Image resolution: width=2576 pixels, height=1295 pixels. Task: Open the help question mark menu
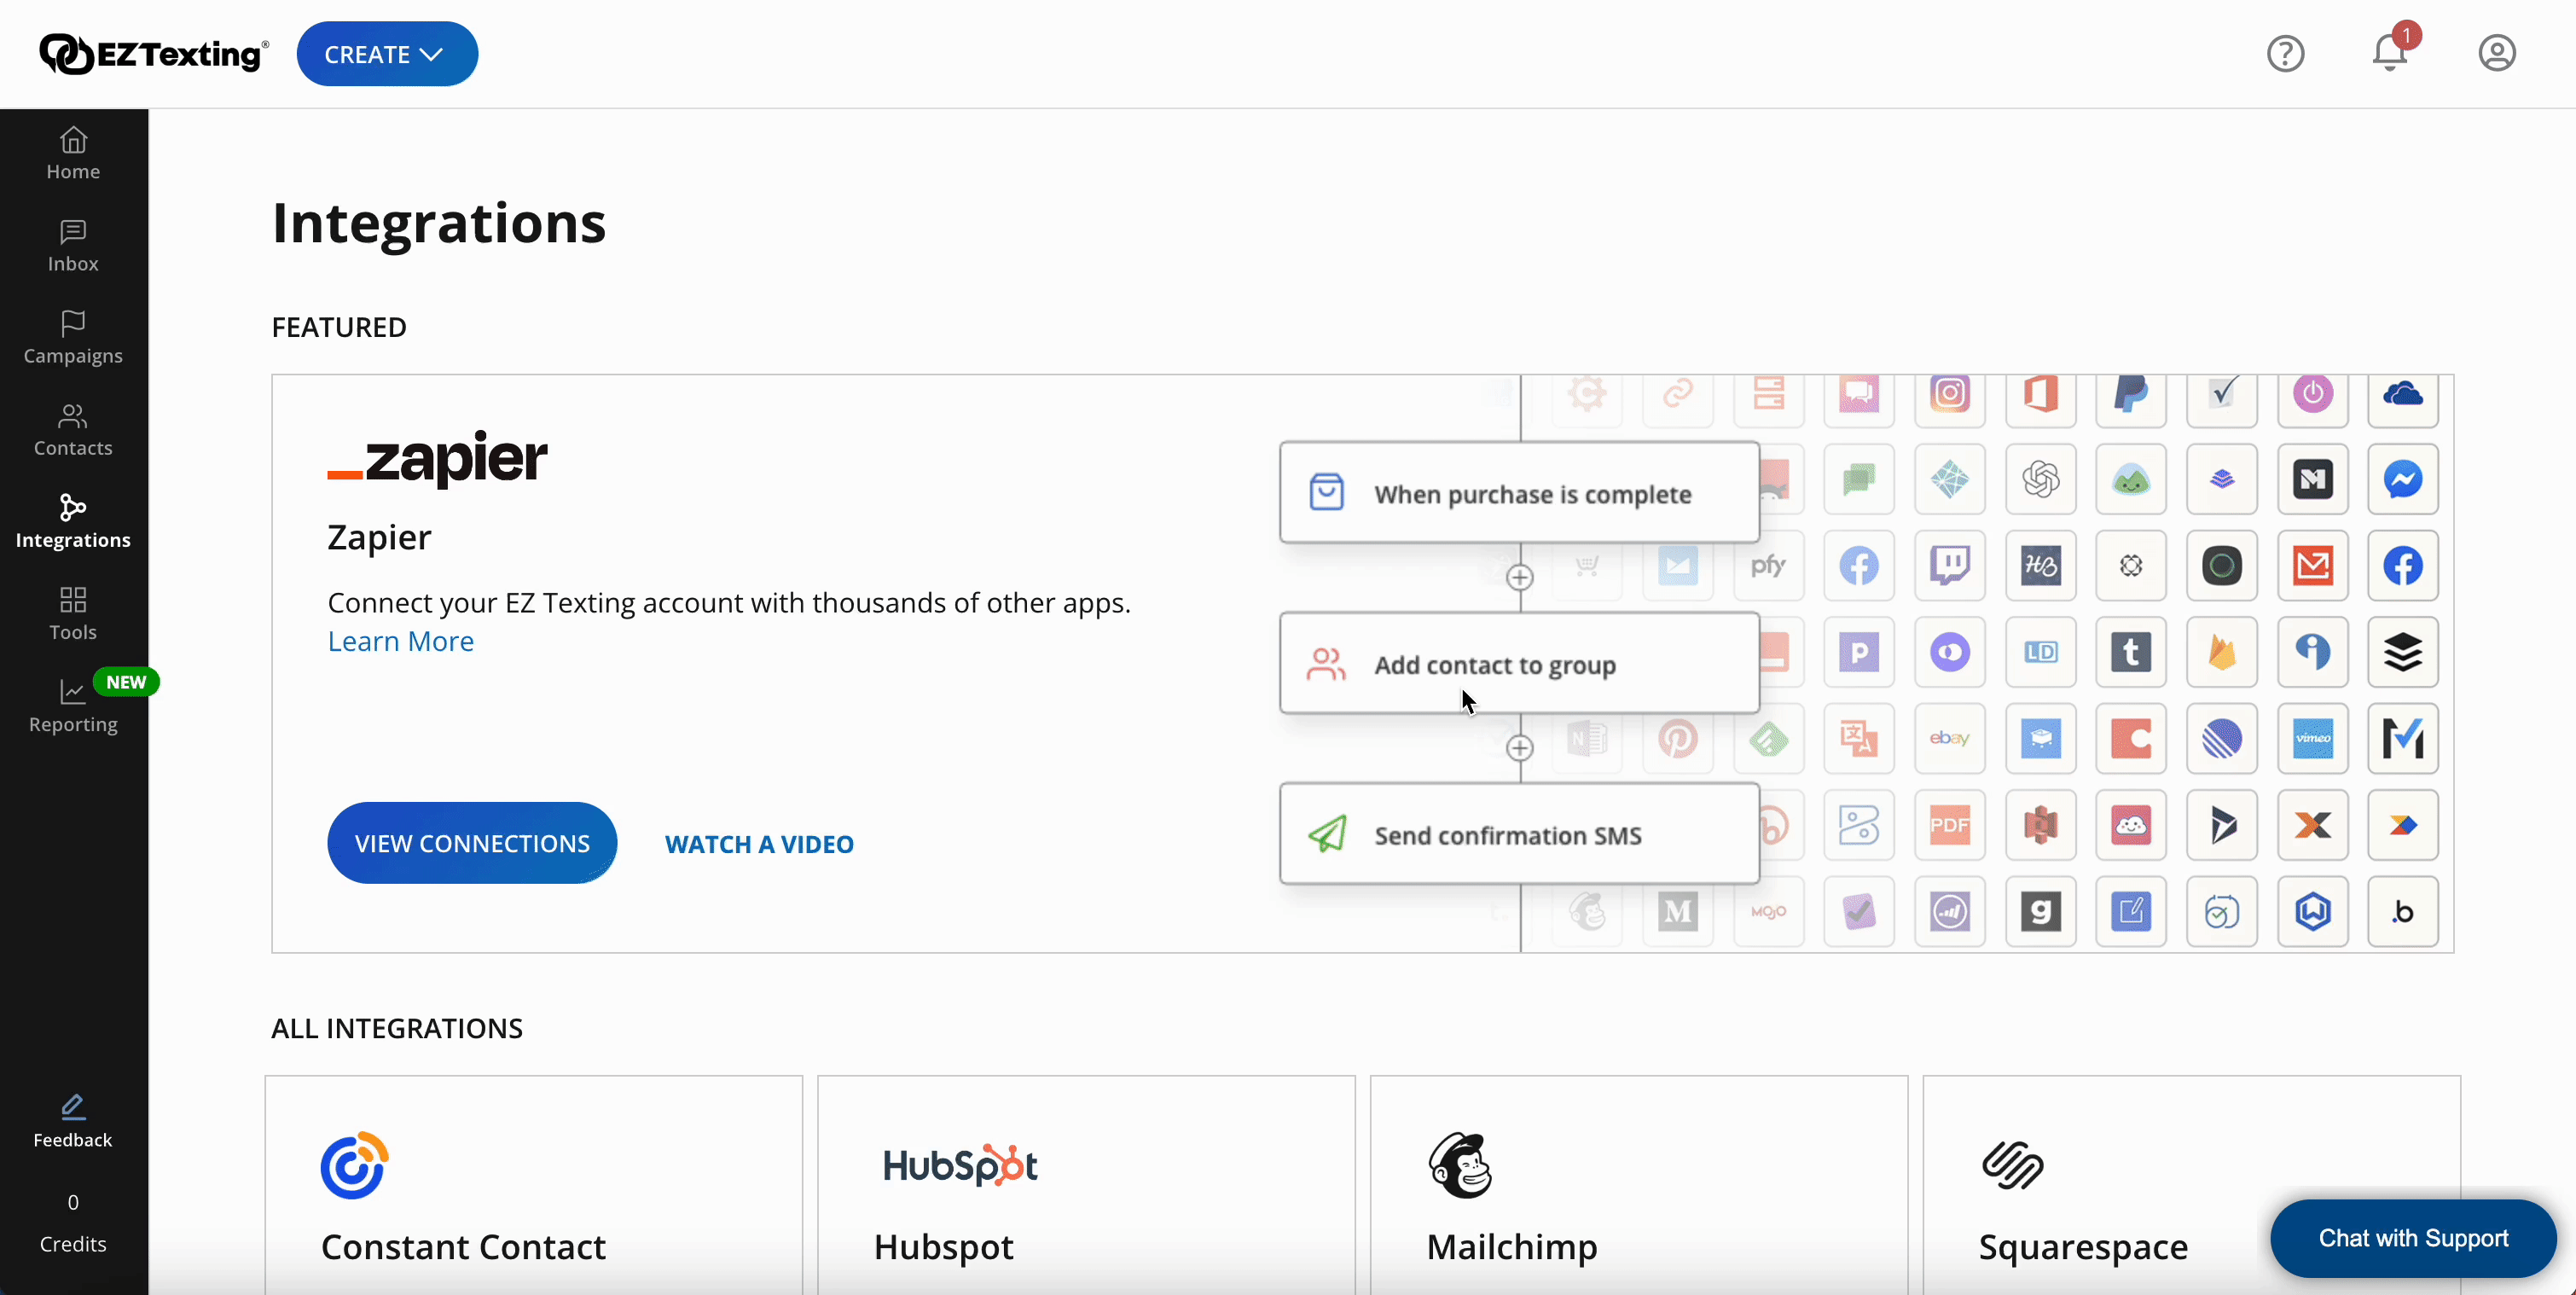[x=2285, y=53]
